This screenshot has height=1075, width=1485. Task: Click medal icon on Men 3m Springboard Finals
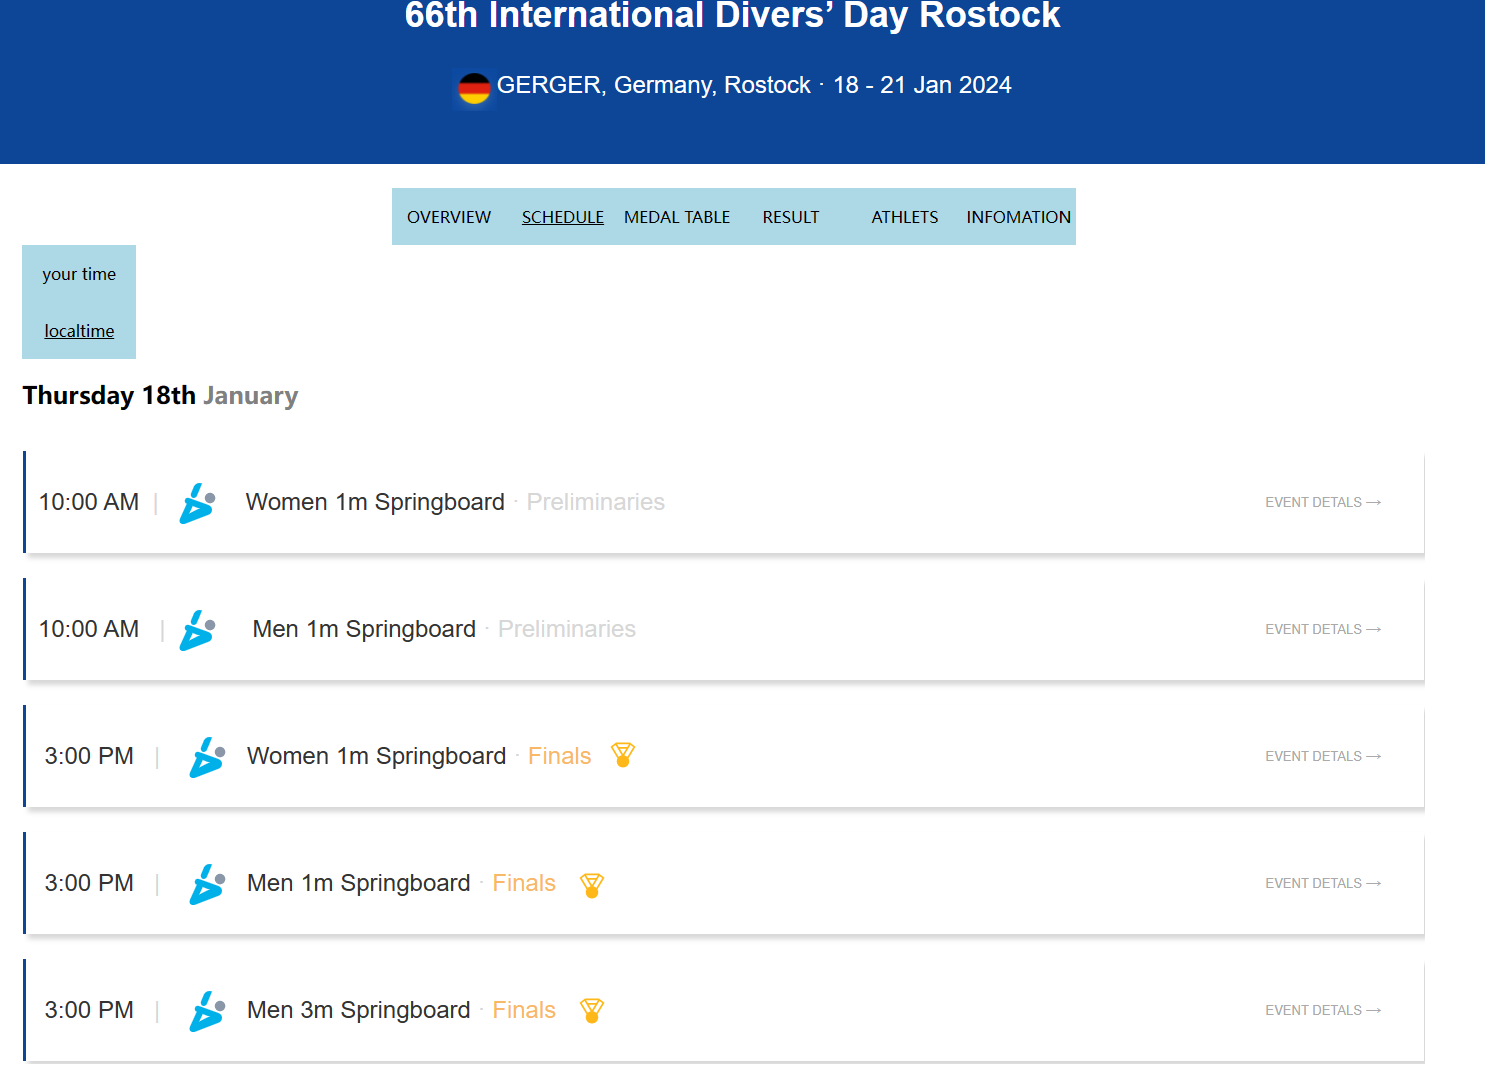(x=592, y=1011)
